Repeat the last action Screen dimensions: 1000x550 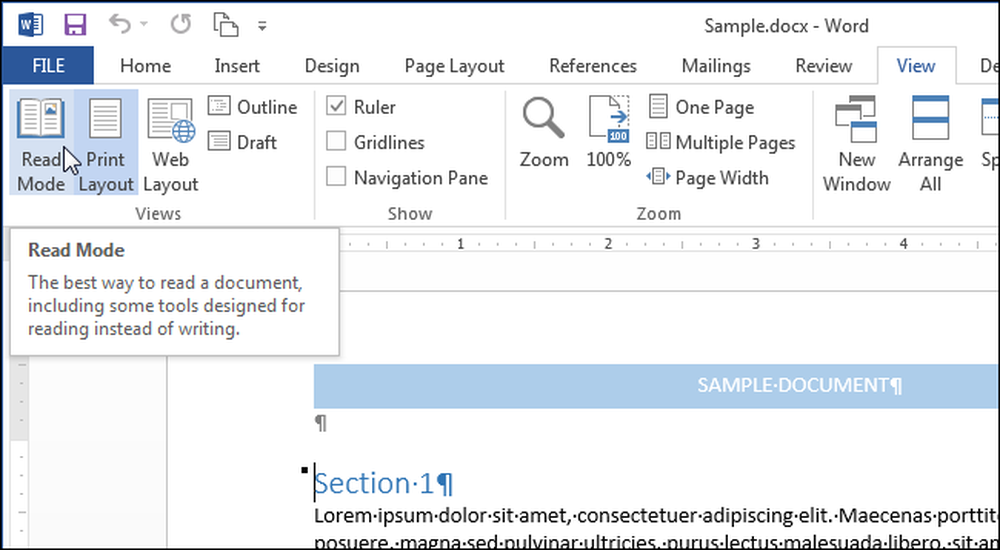[x=181, y=25]
